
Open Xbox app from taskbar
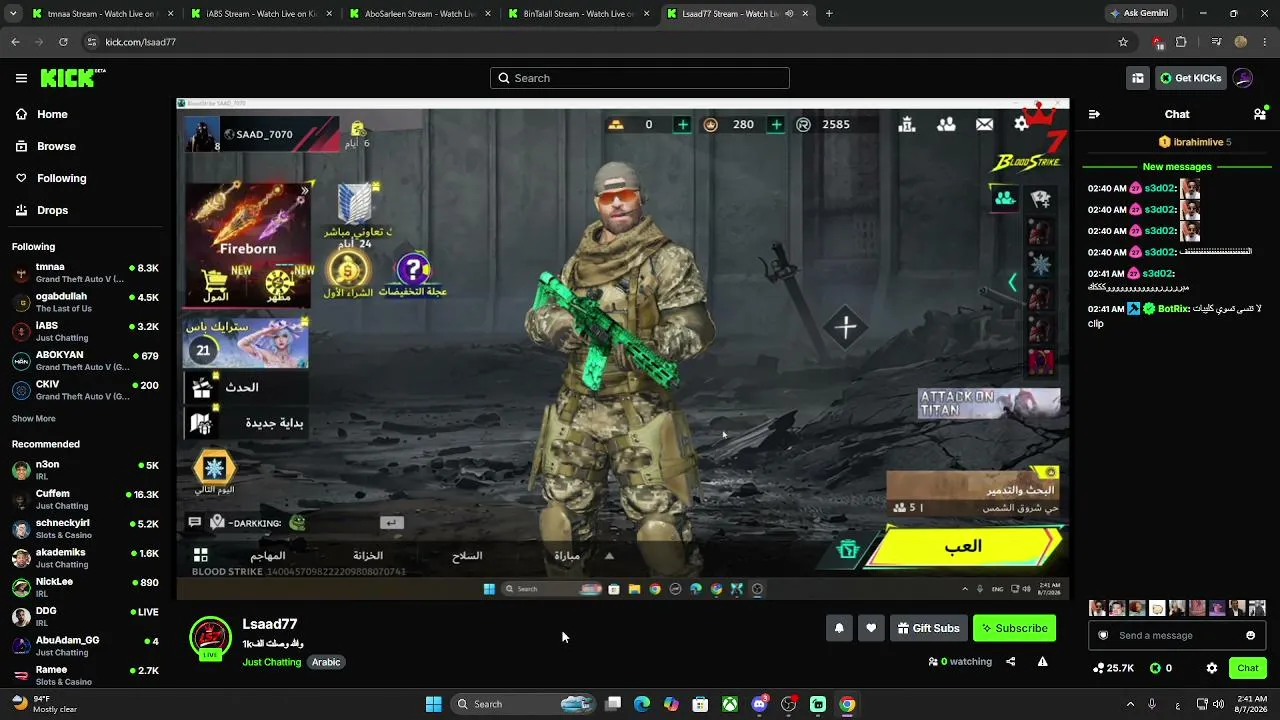731,704
